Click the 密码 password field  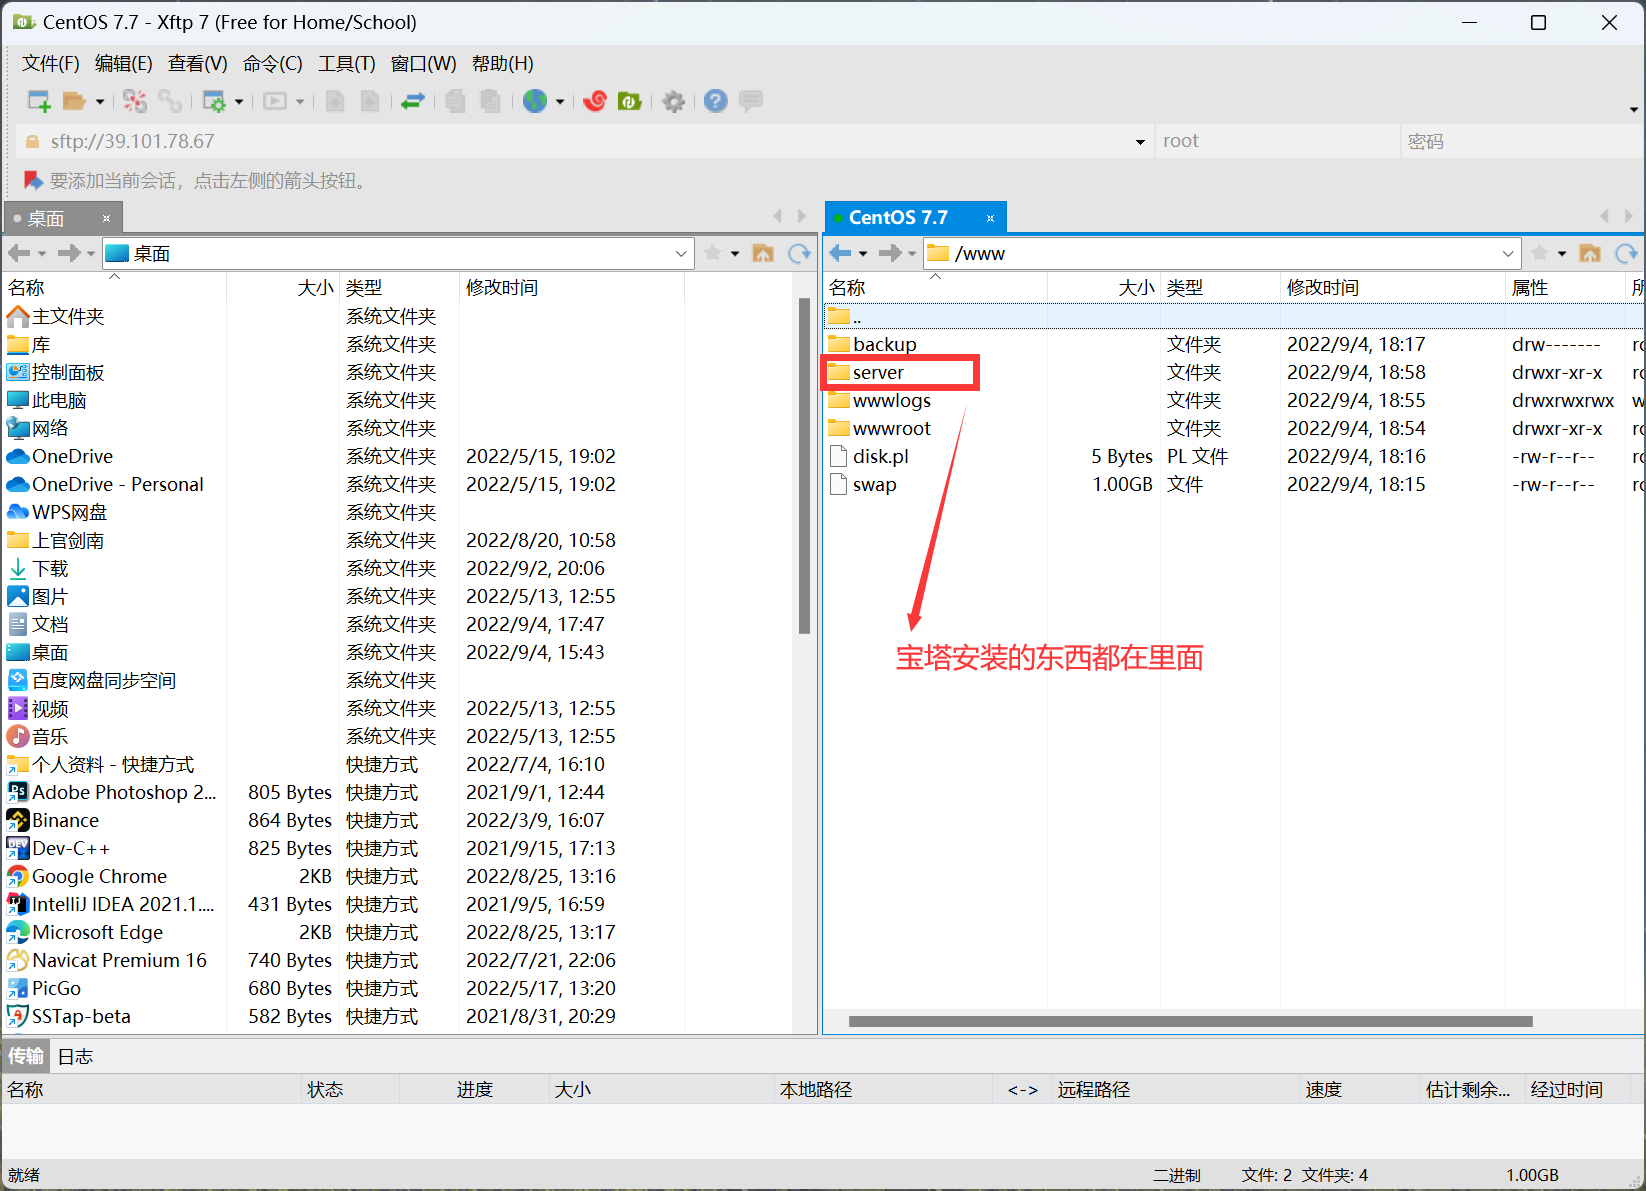pos(1522,142)
